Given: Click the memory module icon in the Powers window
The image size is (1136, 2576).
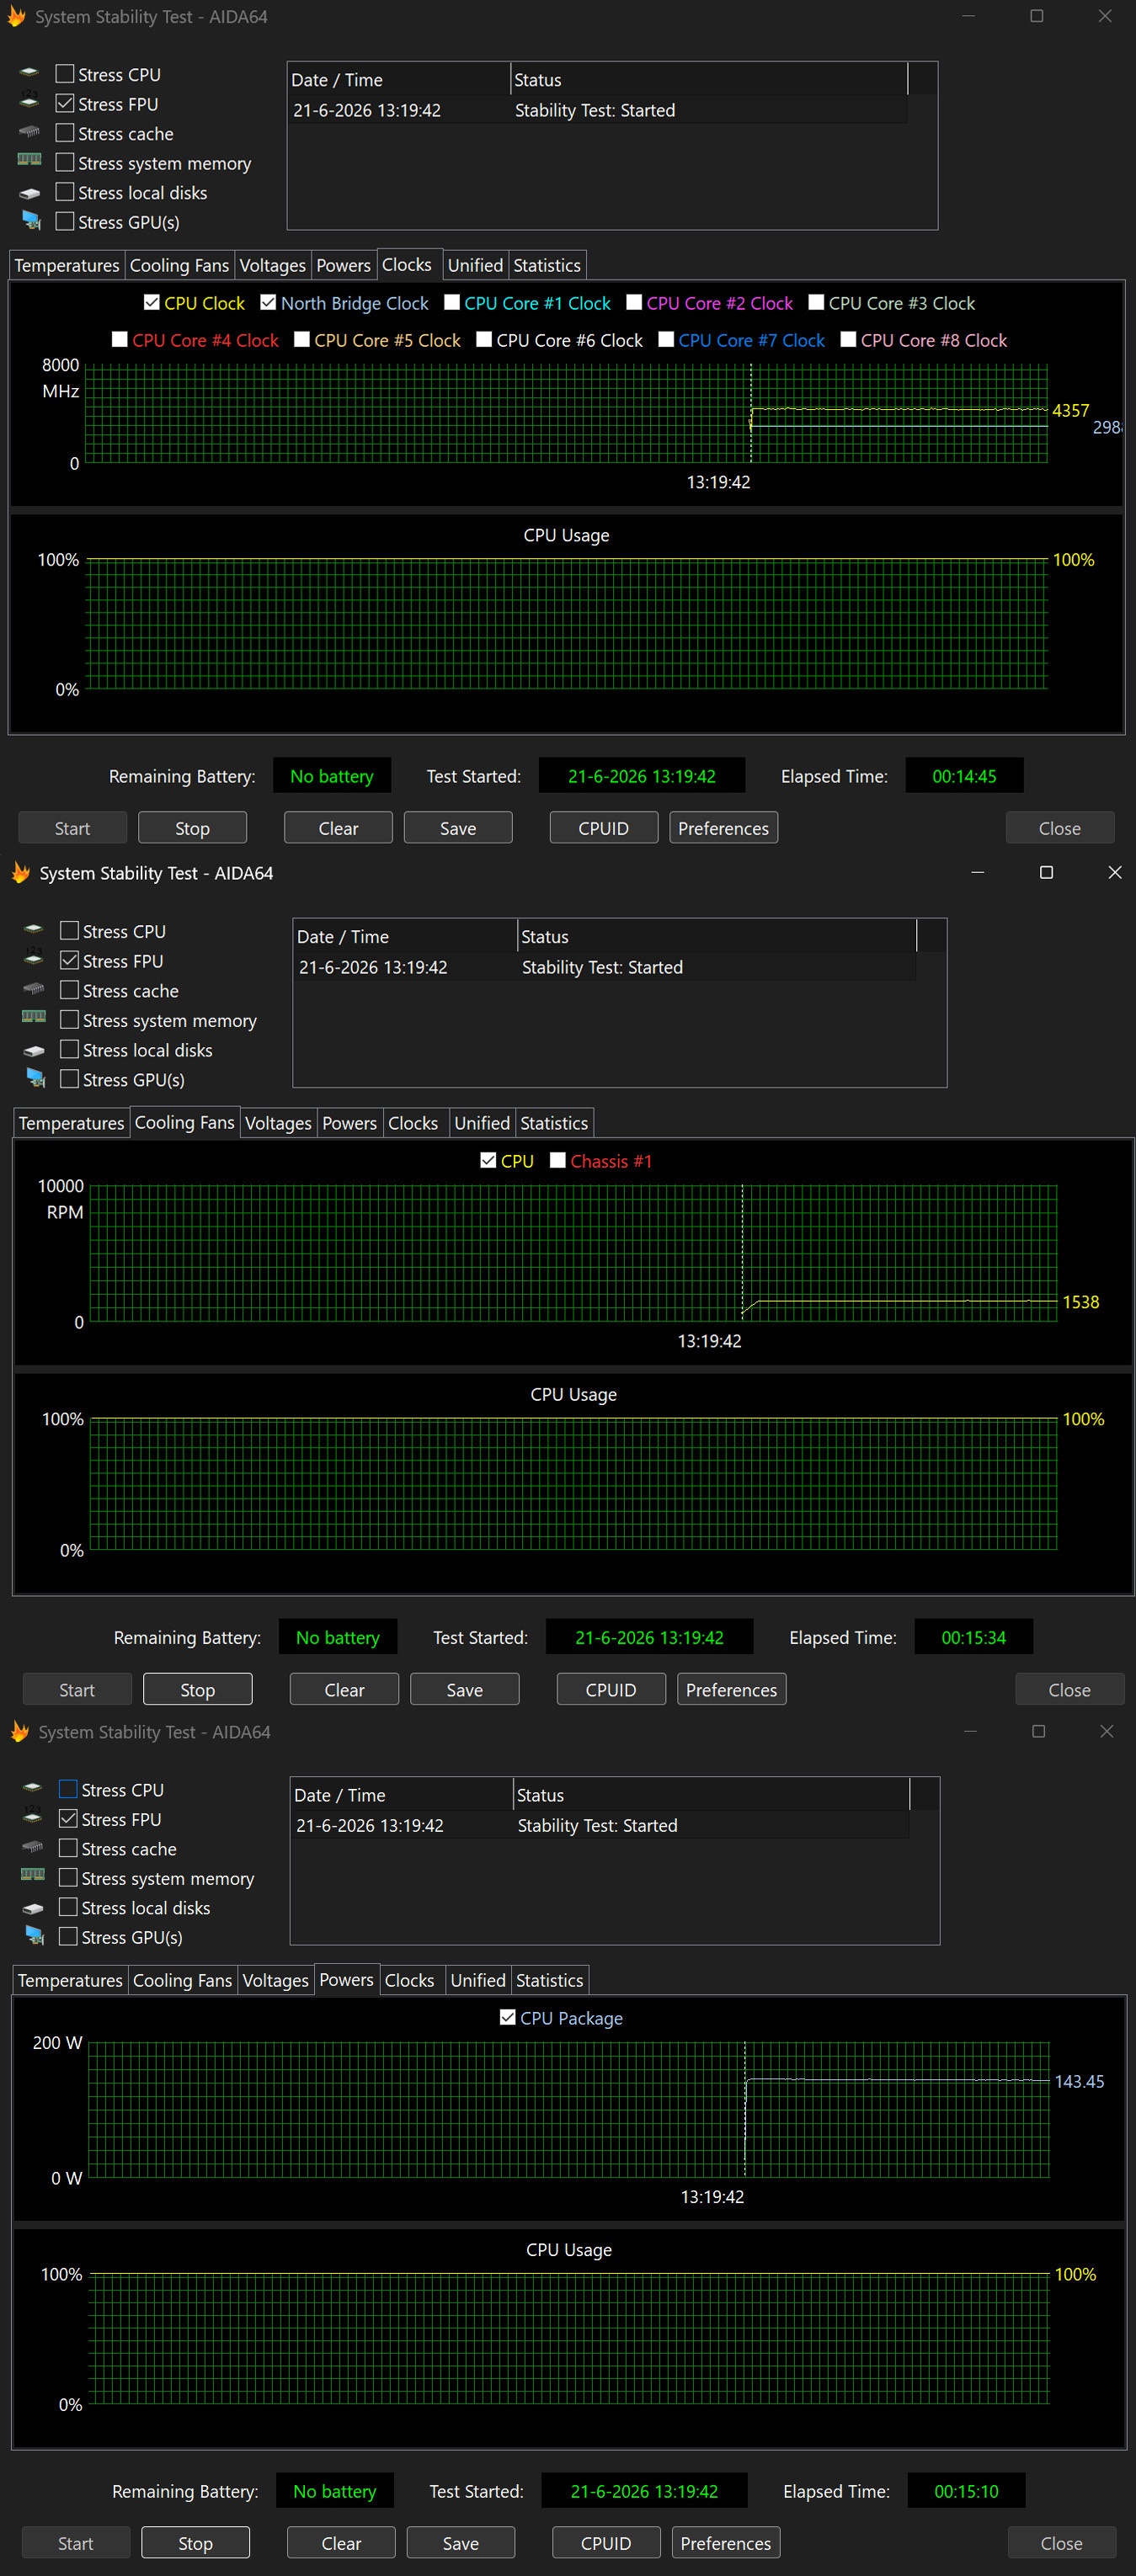Looking at the screenshot, I should (33, 1876).
